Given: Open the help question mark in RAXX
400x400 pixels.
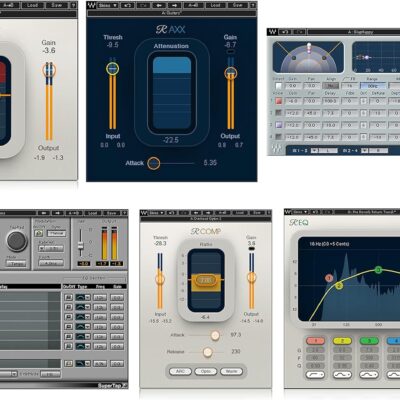Looking at the screenshot, I should pos(252,5).
